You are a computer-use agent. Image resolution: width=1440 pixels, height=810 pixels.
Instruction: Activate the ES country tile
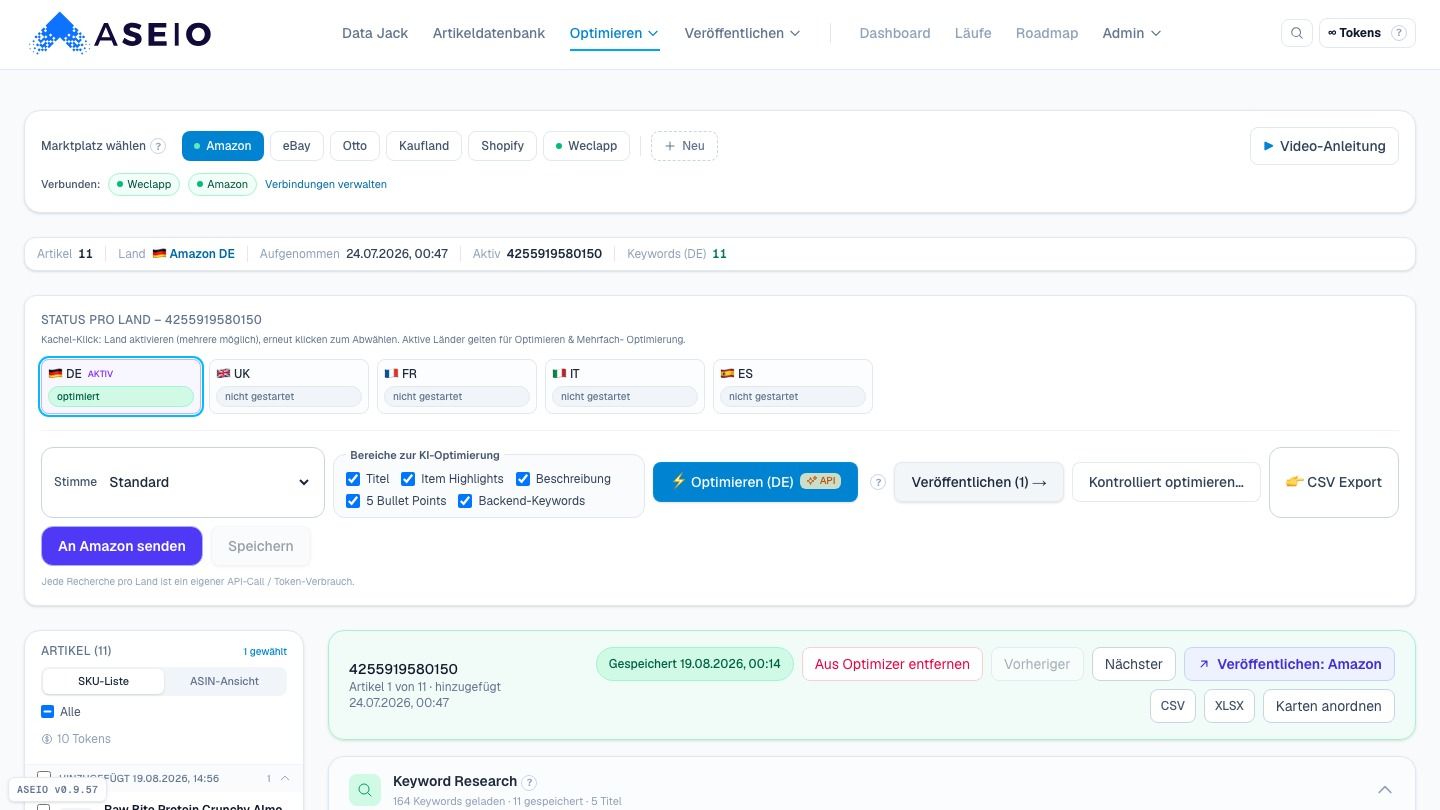click(x=793, y=386)
